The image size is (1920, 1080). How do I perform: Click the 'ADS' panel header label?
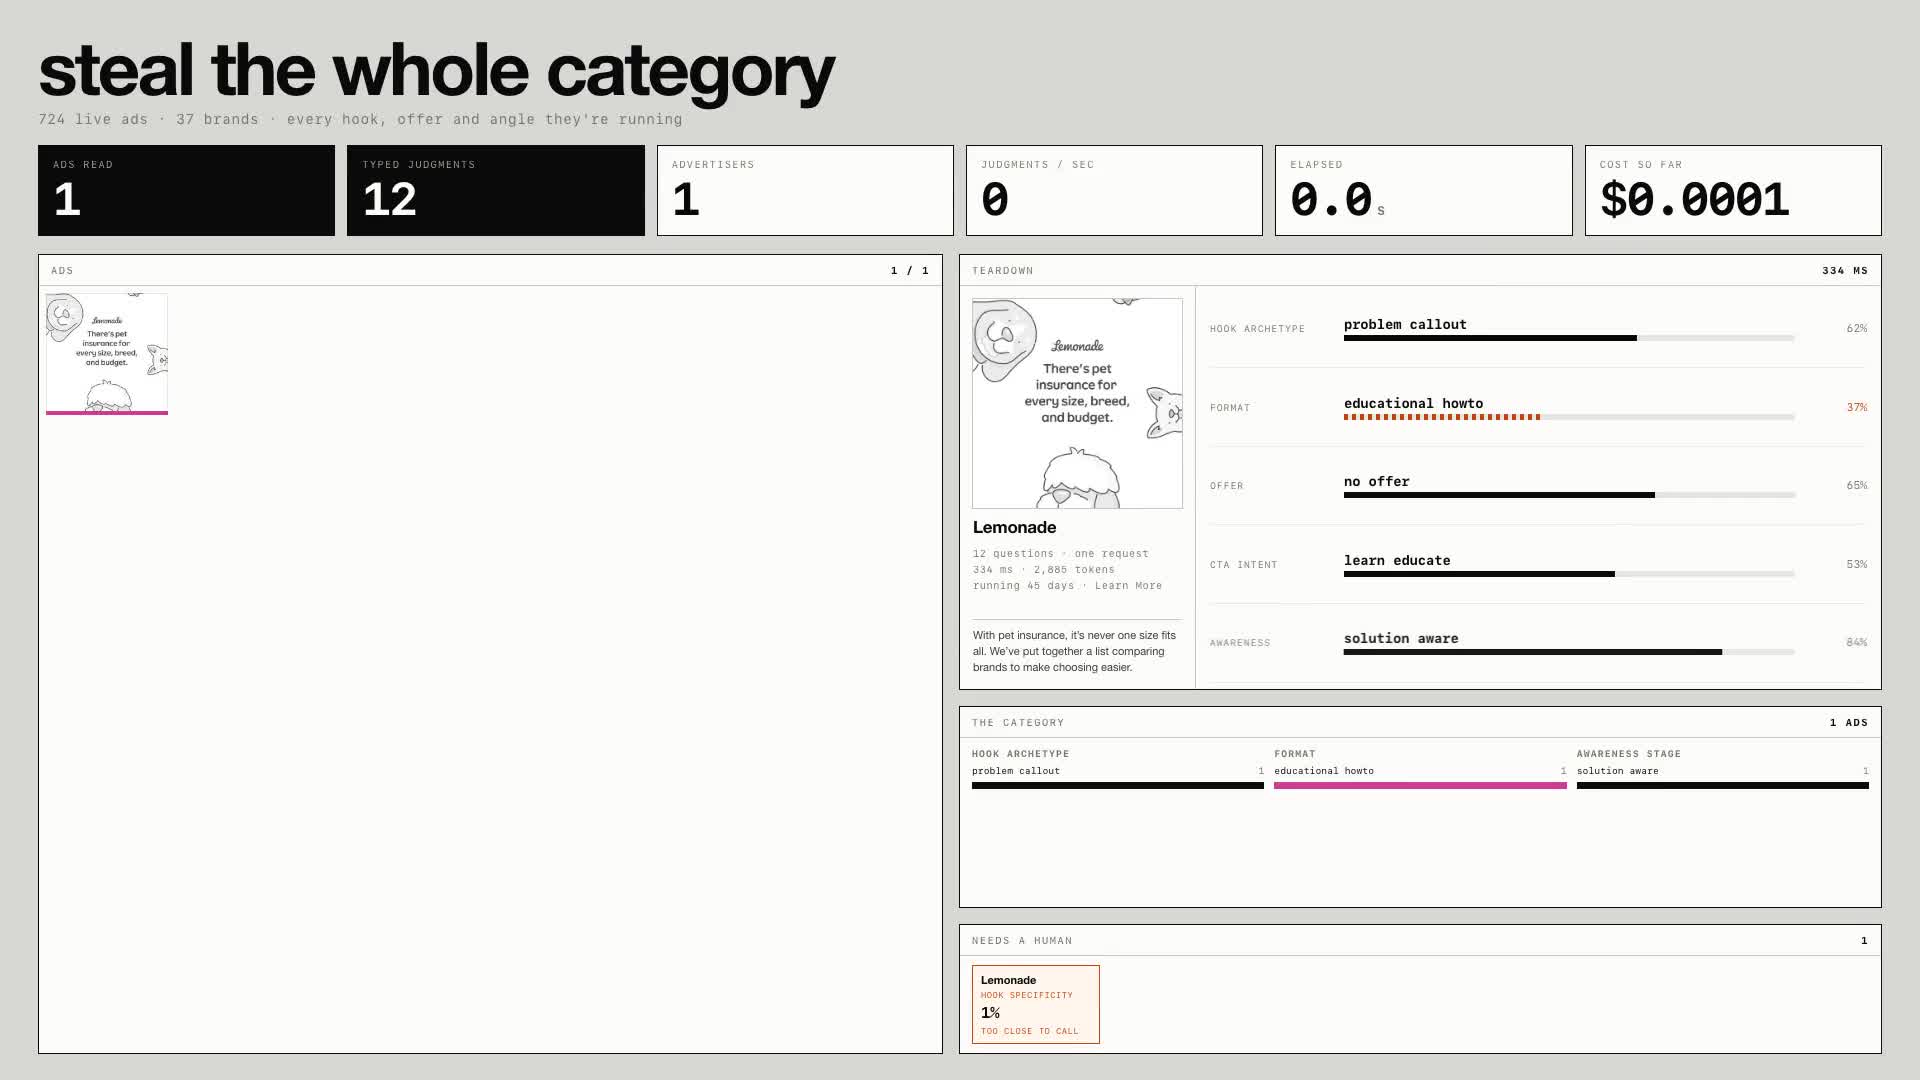62,271
